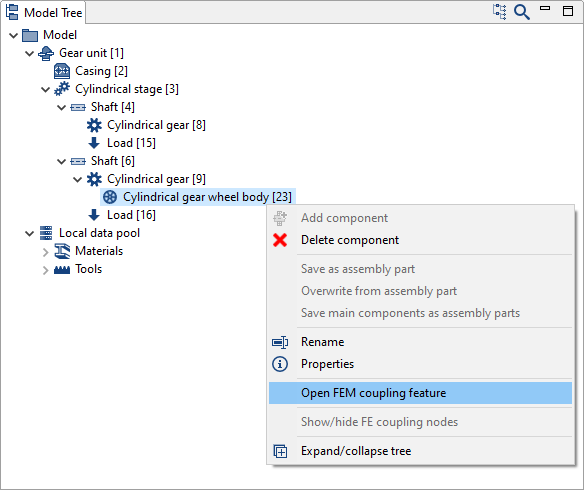Image resolution: width=584 pixels, height=490 pixels.
Task: Click the Properties info icon
Action: (x=280, y=364)
